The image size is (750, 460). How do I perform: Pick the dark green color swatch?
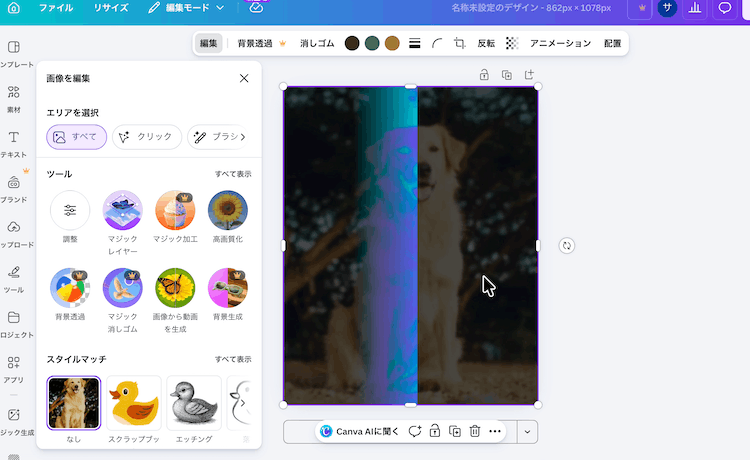click(x=372, y=44)
